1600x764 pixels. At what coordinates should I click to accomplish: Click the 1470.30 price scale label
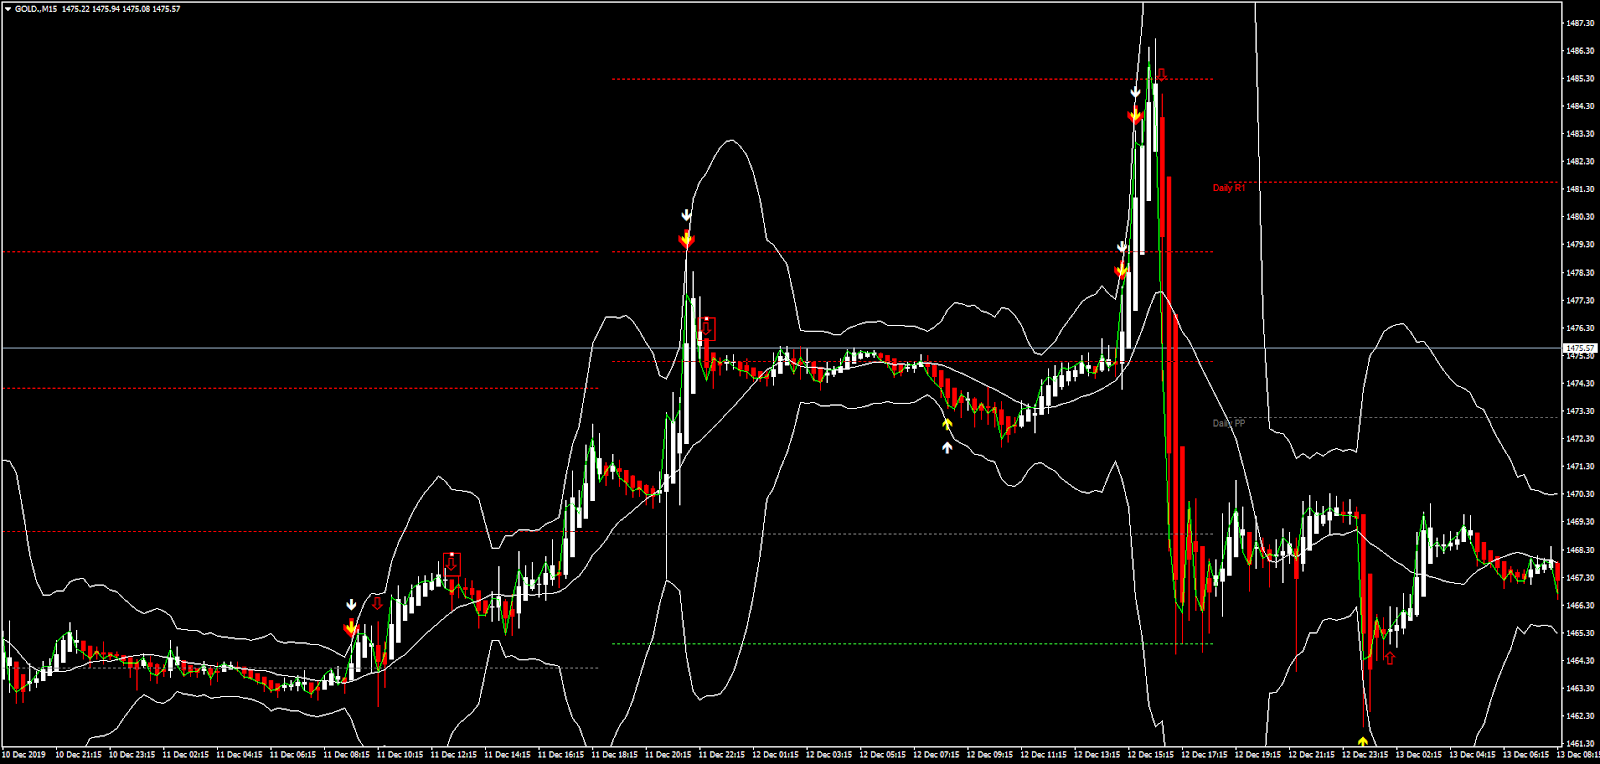pyautogui.click(x=1581, y=494)
